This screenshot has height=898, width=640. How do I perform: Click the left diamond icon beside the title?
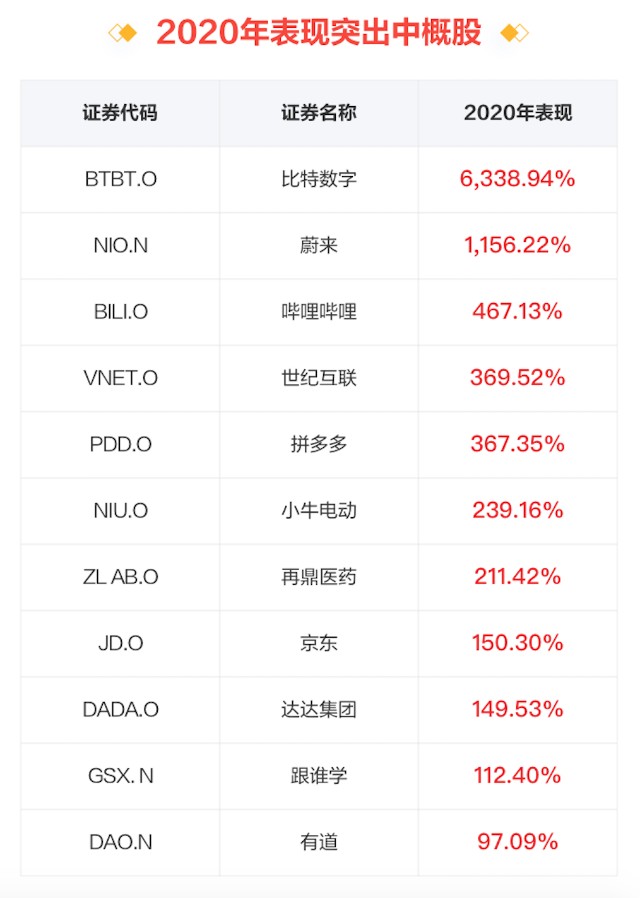[123, 33]
